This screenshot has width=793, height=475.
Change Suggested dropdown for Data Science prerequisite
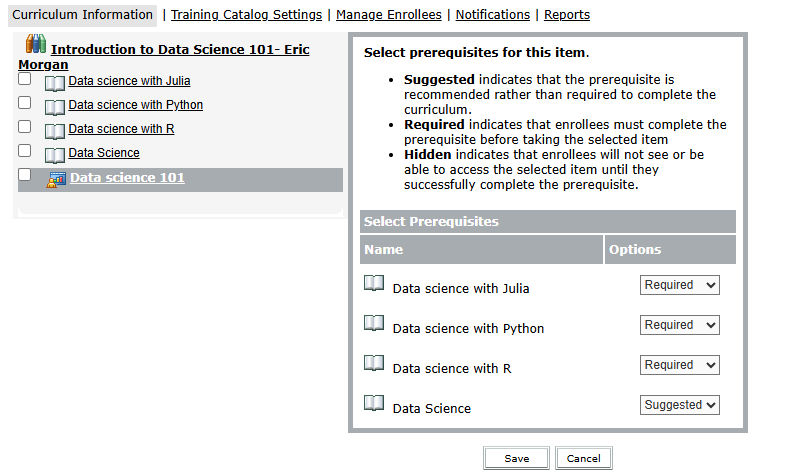coord(679,405)
